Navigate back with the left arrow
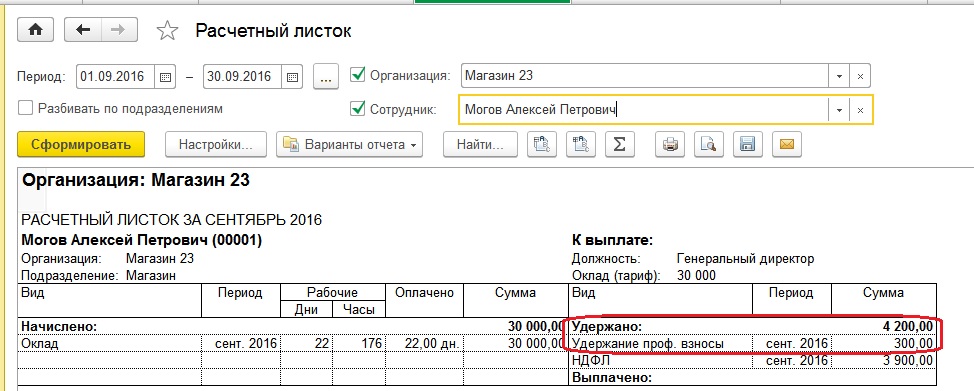Screen dimensions: 974x391 coord(83,30)
